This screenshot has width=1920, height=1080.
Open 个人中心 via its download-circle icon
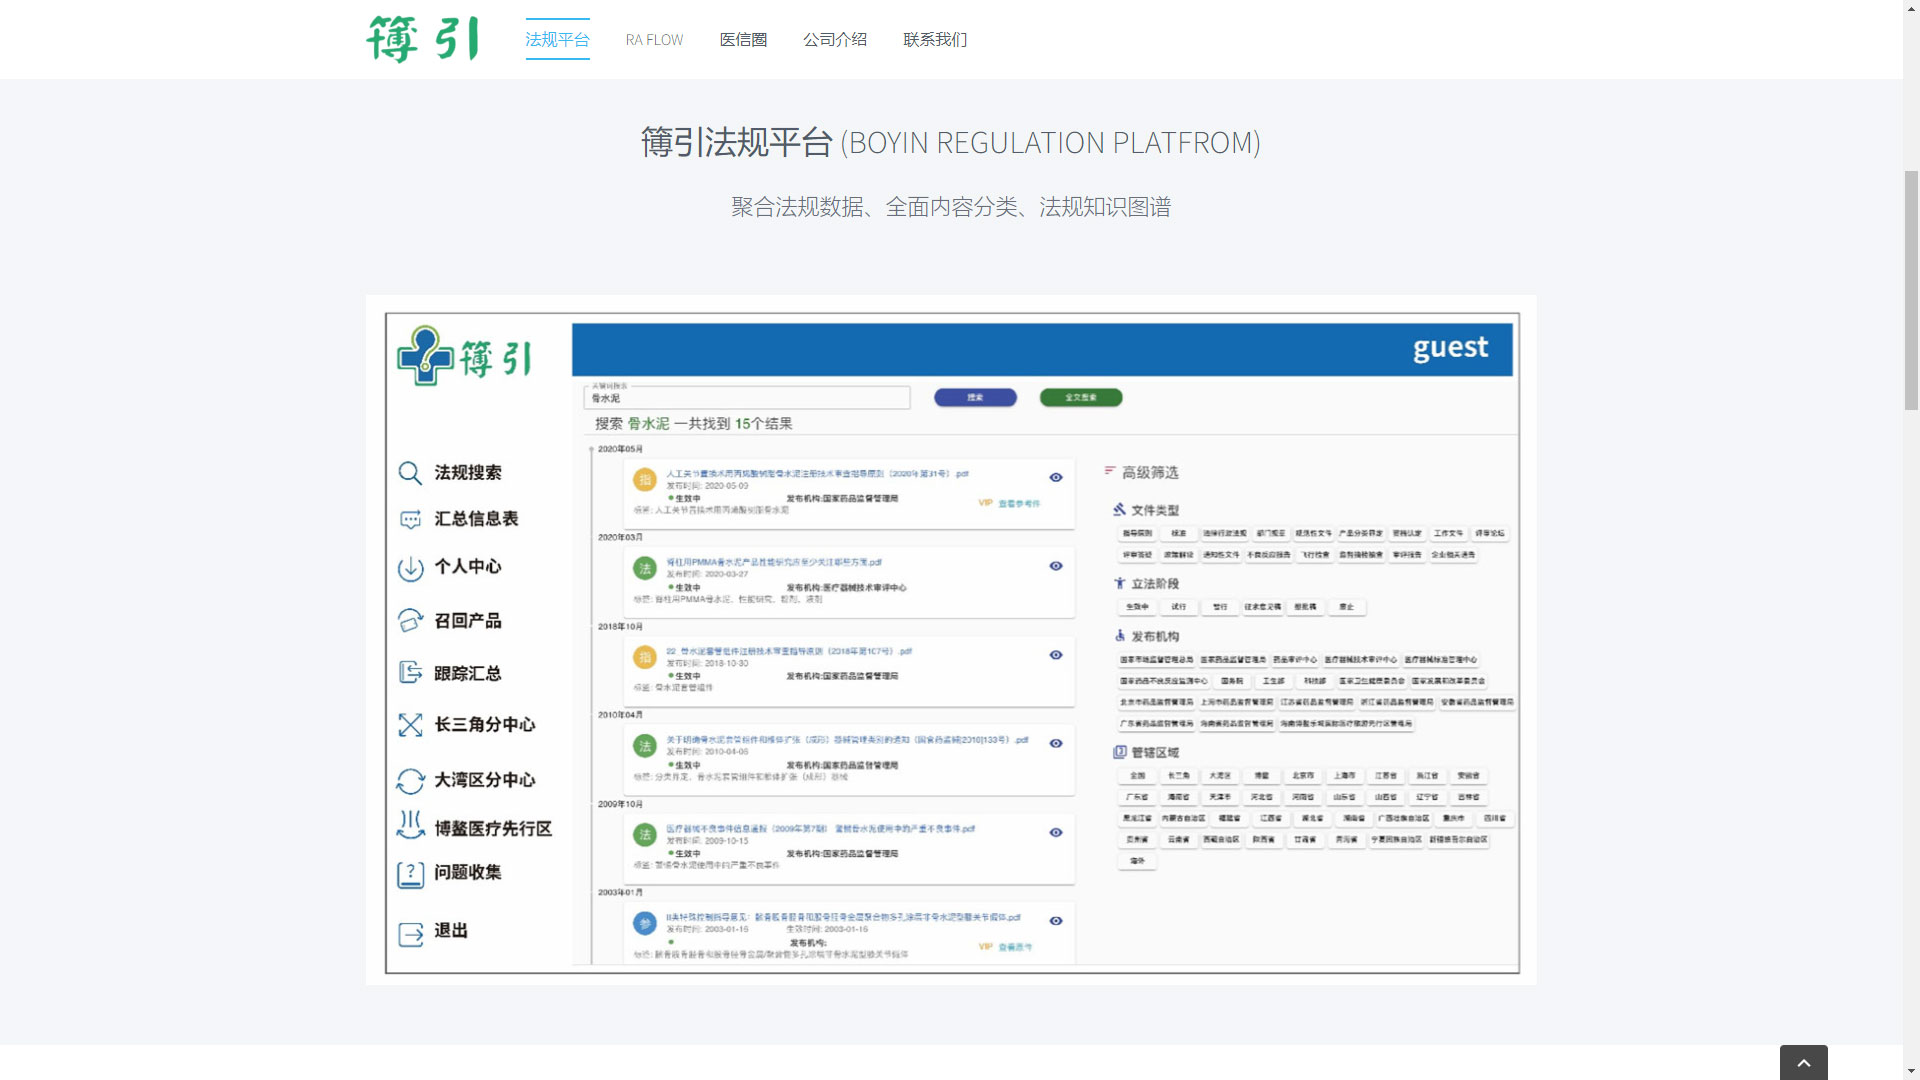tap(410, 568)
